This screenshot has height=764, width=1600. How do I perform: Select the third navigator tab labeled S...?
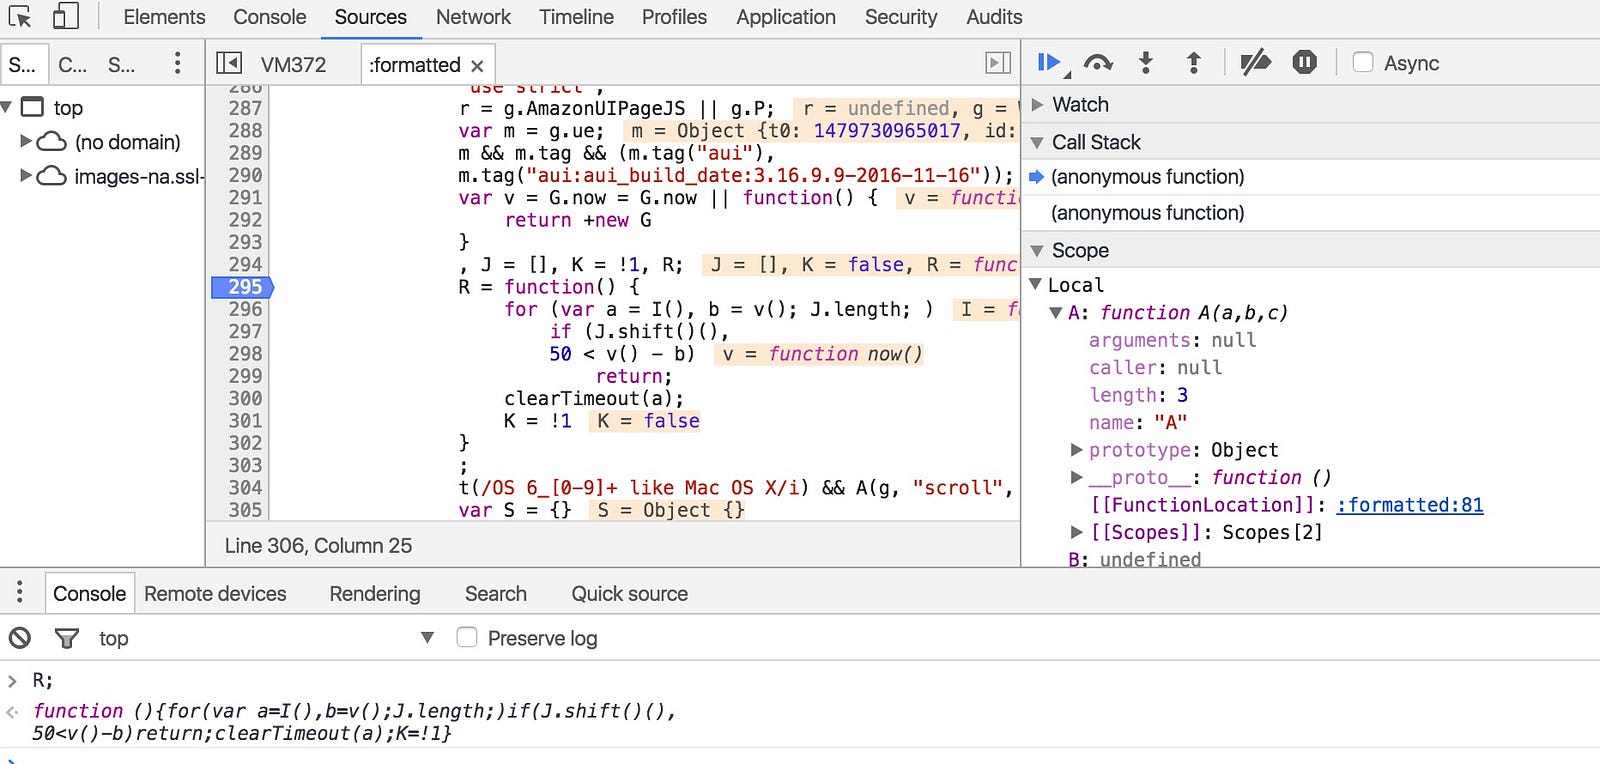[x=121, y=65]
